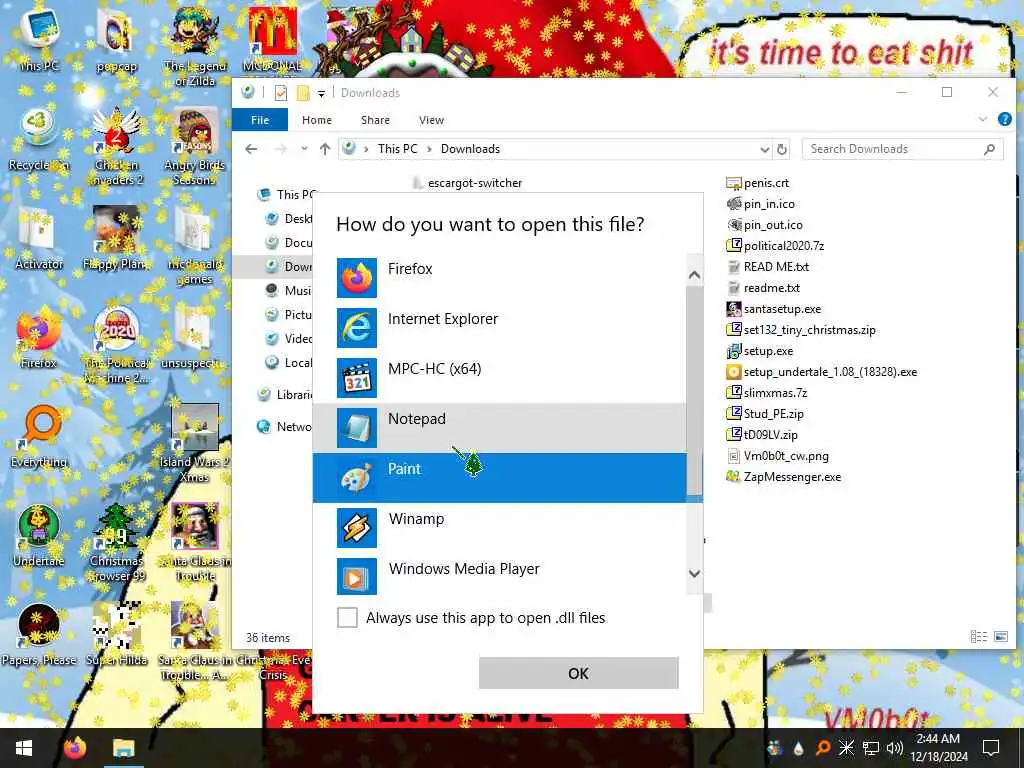This screenshot has height=768, width=1024.
Task: Select tD09LV.zip archive
Action: (762, 434)
